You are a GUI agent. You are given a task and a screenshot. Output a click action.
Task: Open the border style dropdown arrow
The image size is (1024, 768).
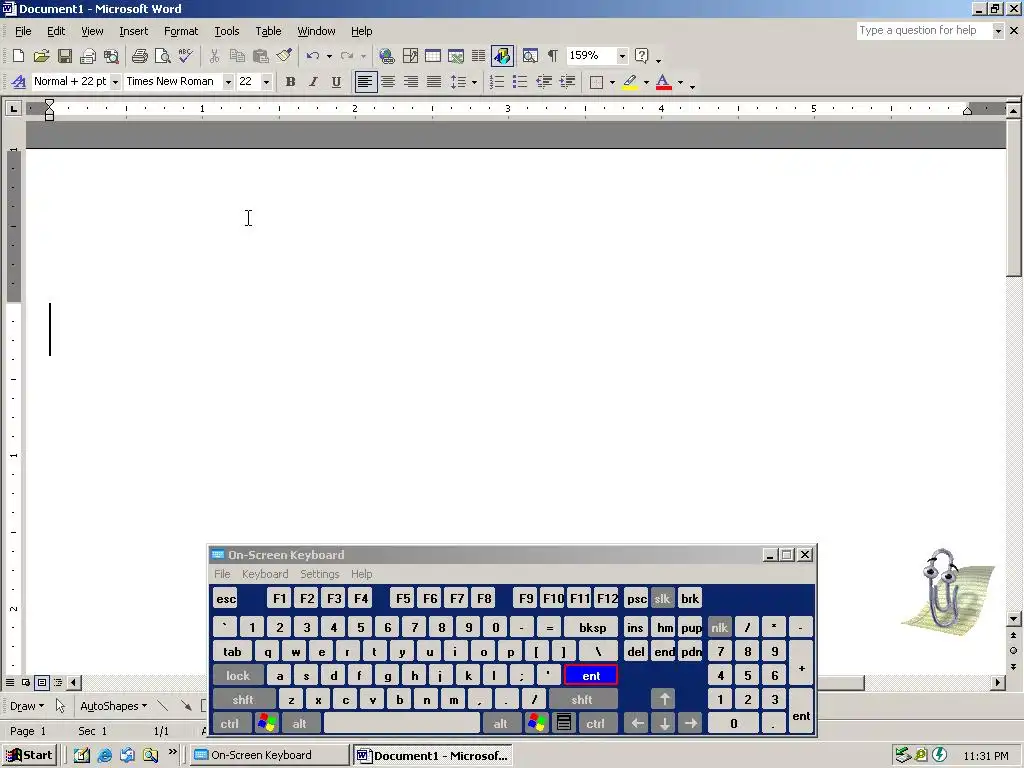pyautogui.click(x=612, y=82)
